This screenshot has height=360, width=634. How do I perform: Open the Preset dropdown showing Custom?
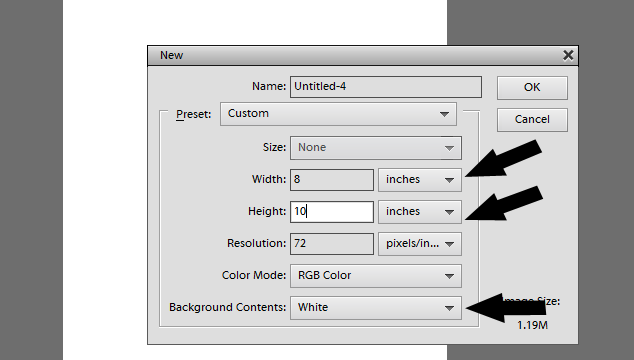pos(338,114)
